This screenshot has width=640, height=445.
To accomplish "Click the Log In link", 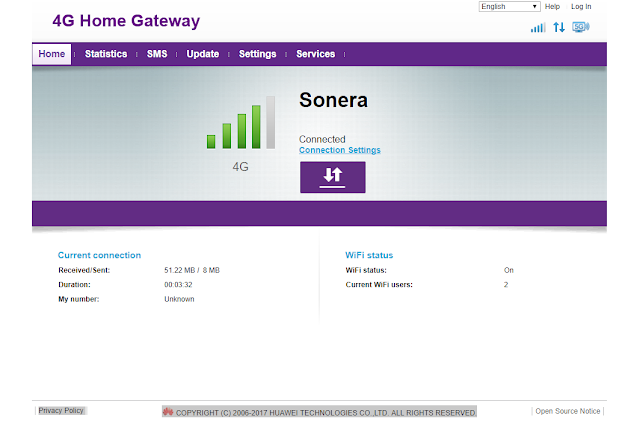I will 581,7.
